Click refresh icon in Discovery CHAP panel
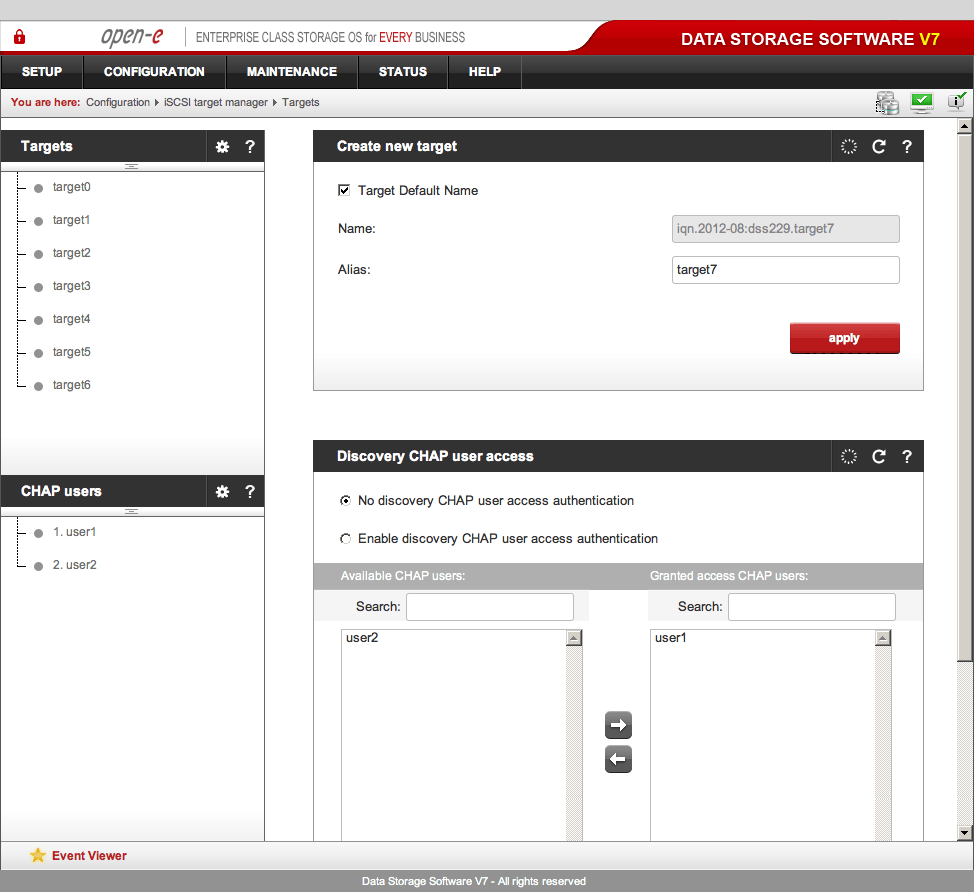The width and height of the screenshot is (974, 892). (x=879, y=457)
